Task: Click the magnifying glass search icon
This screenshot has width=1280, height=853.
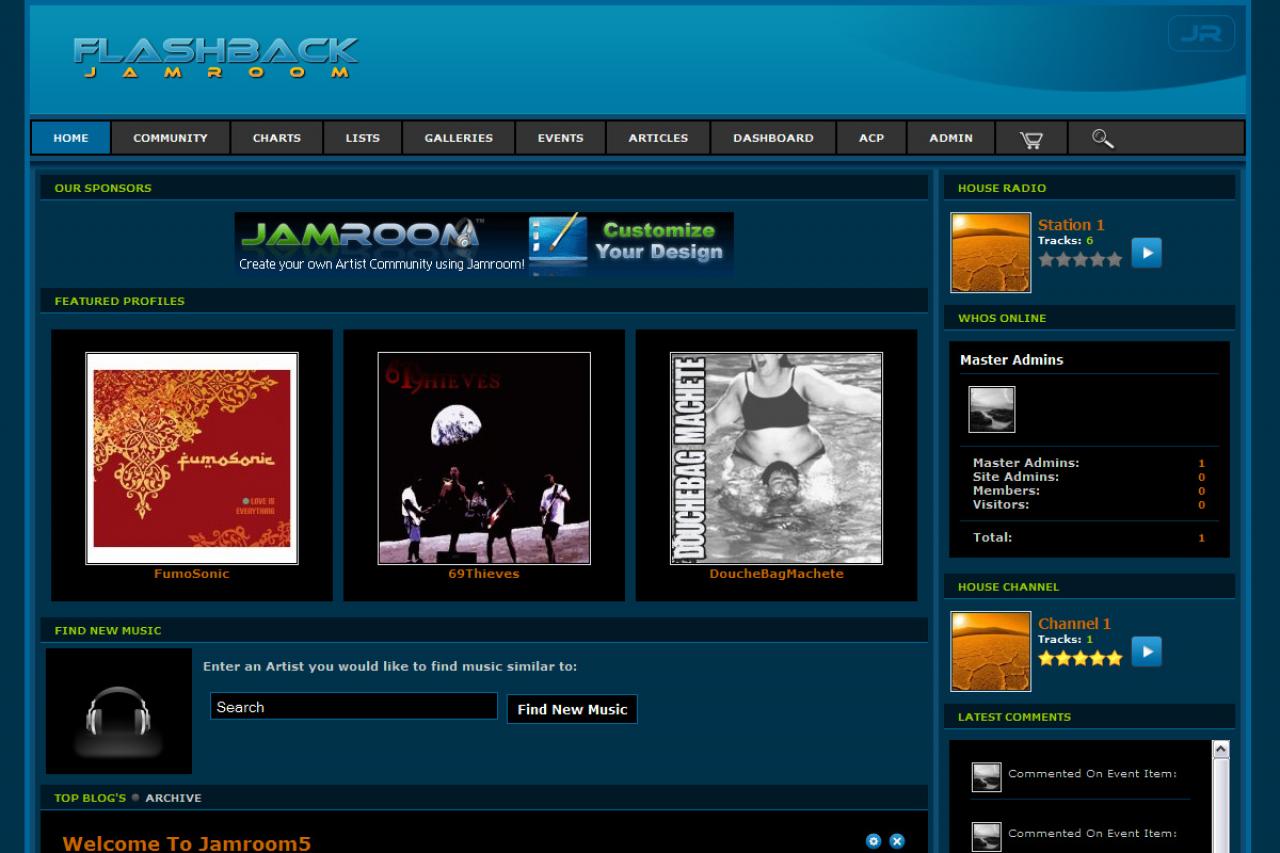Action: point(1103,139)
